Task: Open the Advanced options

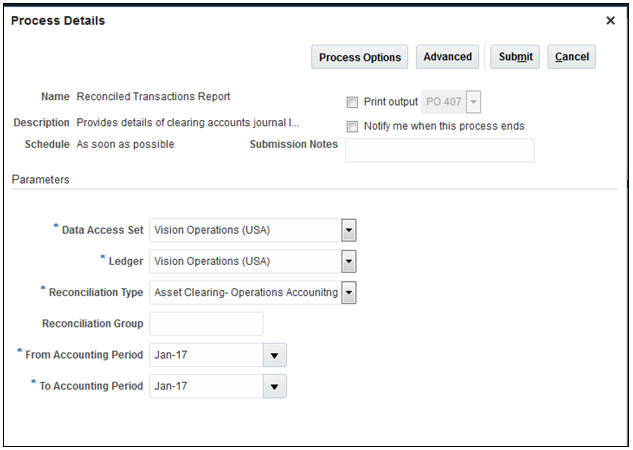Action: [447, 57]
